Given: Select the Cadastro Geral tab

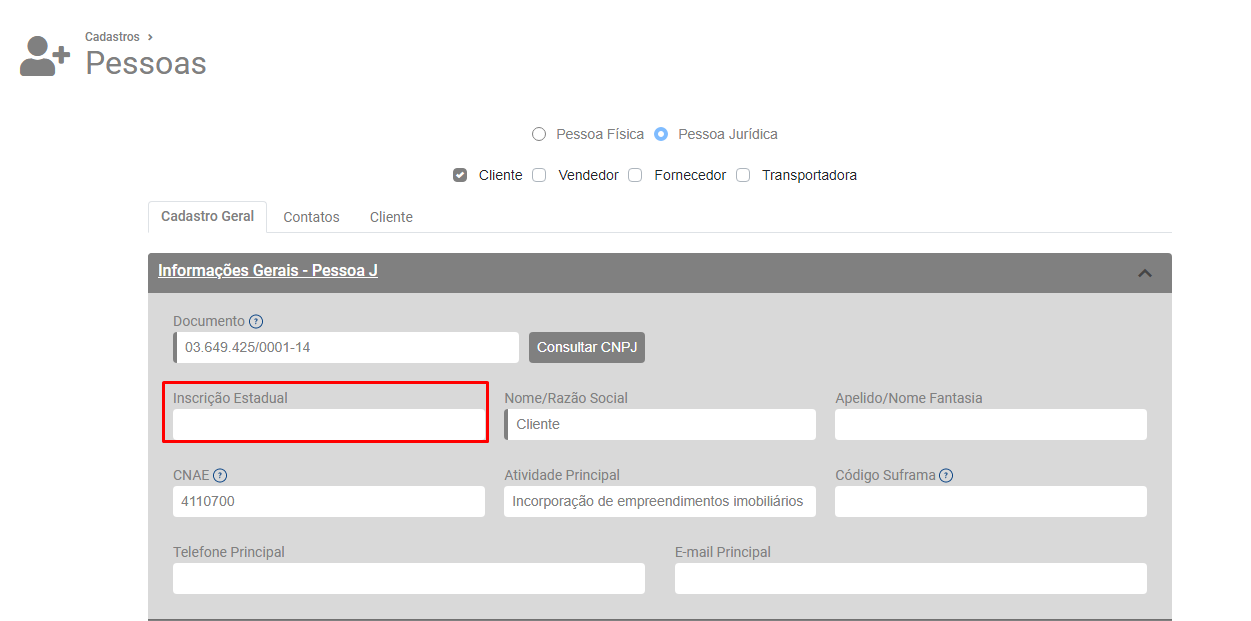Looking at the screenshot, I should [x=207, y=216].
